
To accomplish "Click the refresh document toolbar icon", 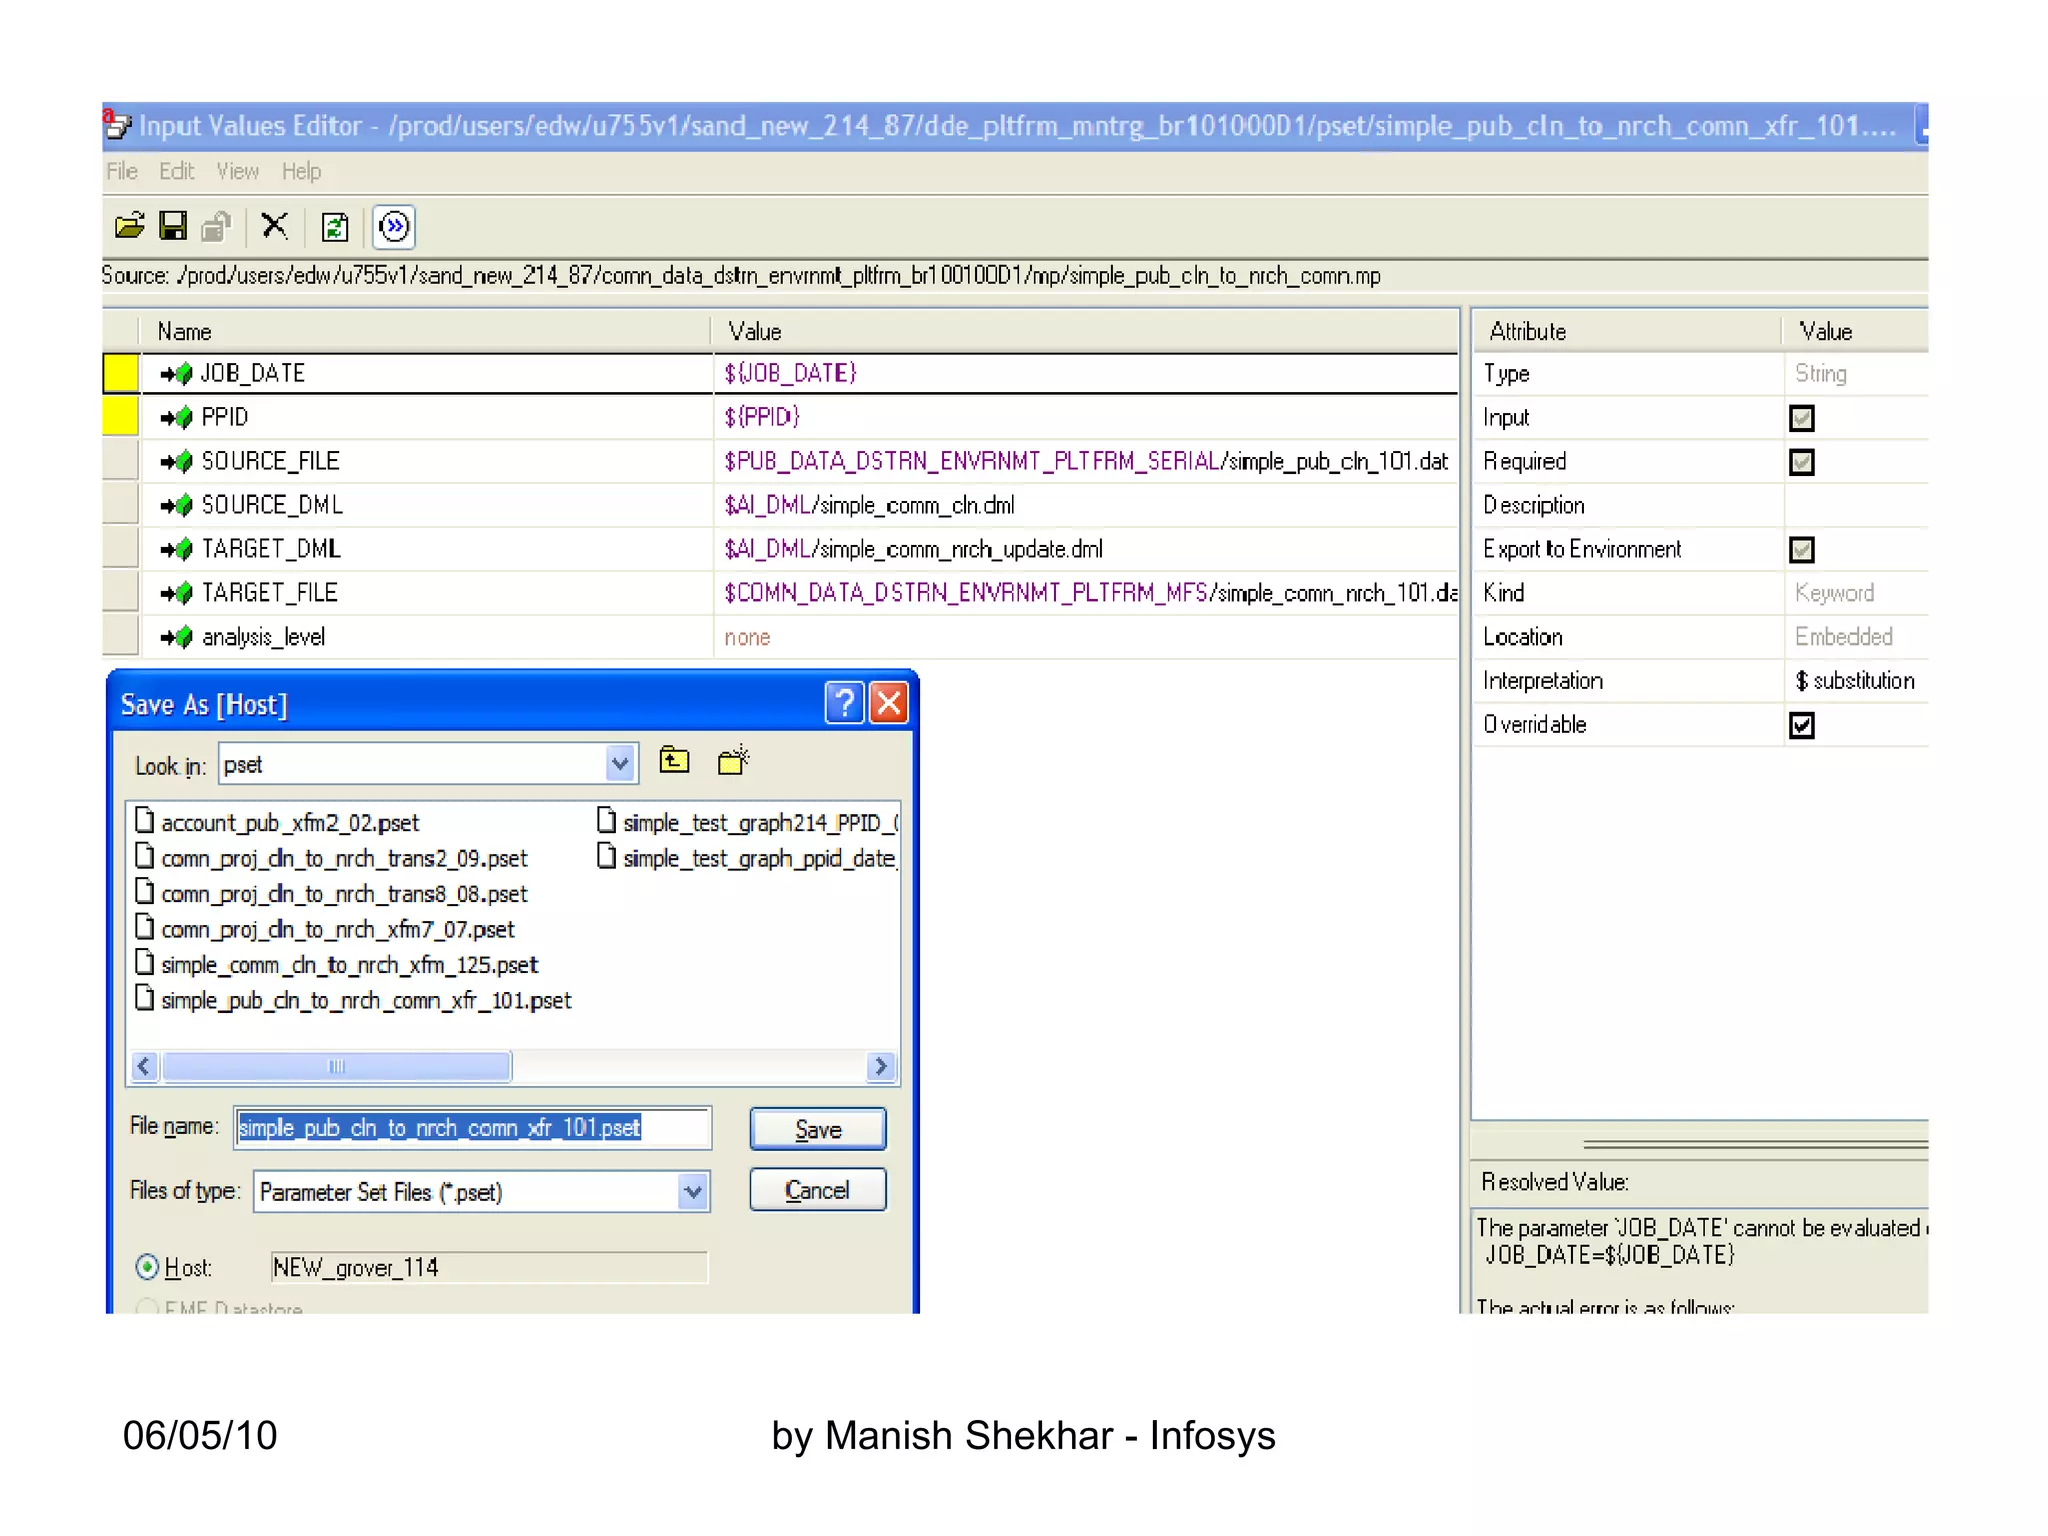I will (335, 227).
